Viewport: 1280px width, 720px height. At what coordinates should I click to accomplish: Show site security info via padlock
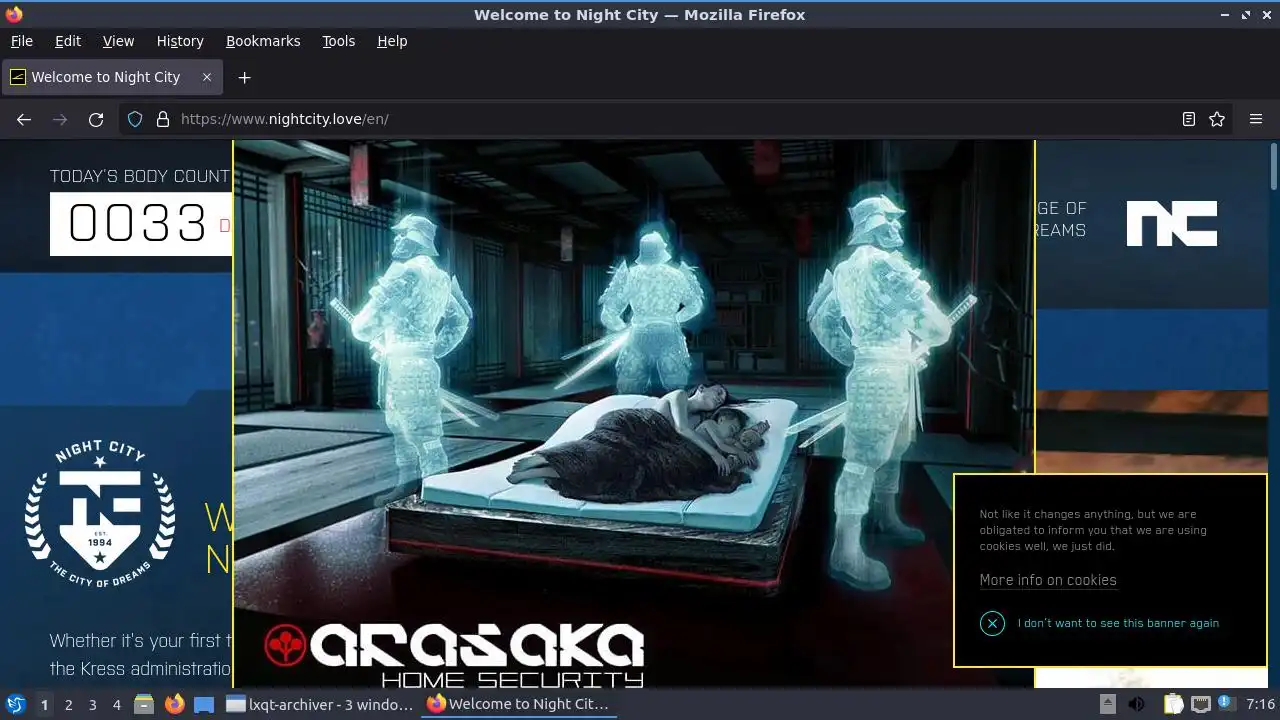(x=163, y=119)
